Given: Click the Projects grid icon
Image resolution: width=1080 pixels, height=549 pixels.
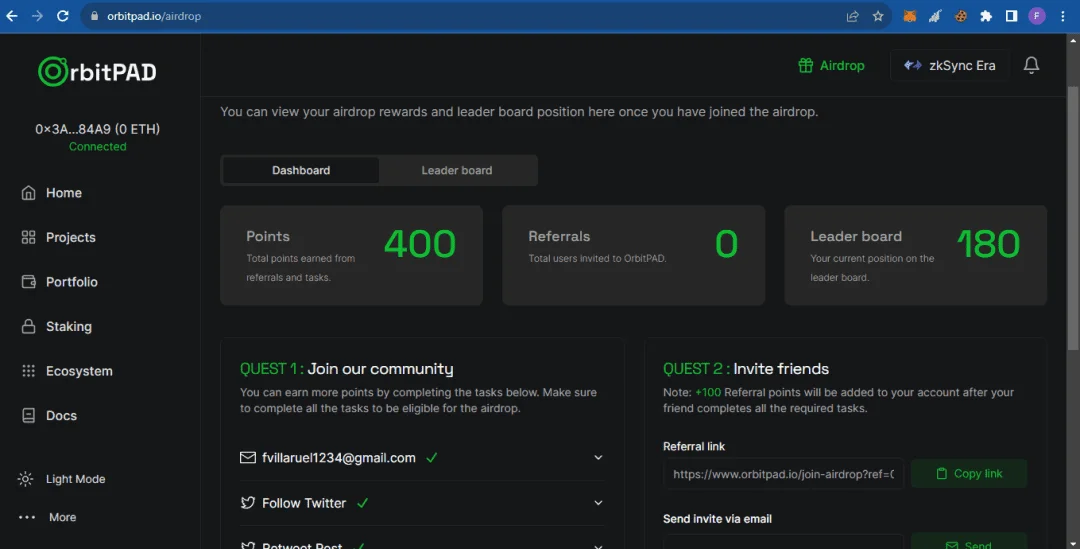Looking at the screenshot, I should tap(28, 237).
